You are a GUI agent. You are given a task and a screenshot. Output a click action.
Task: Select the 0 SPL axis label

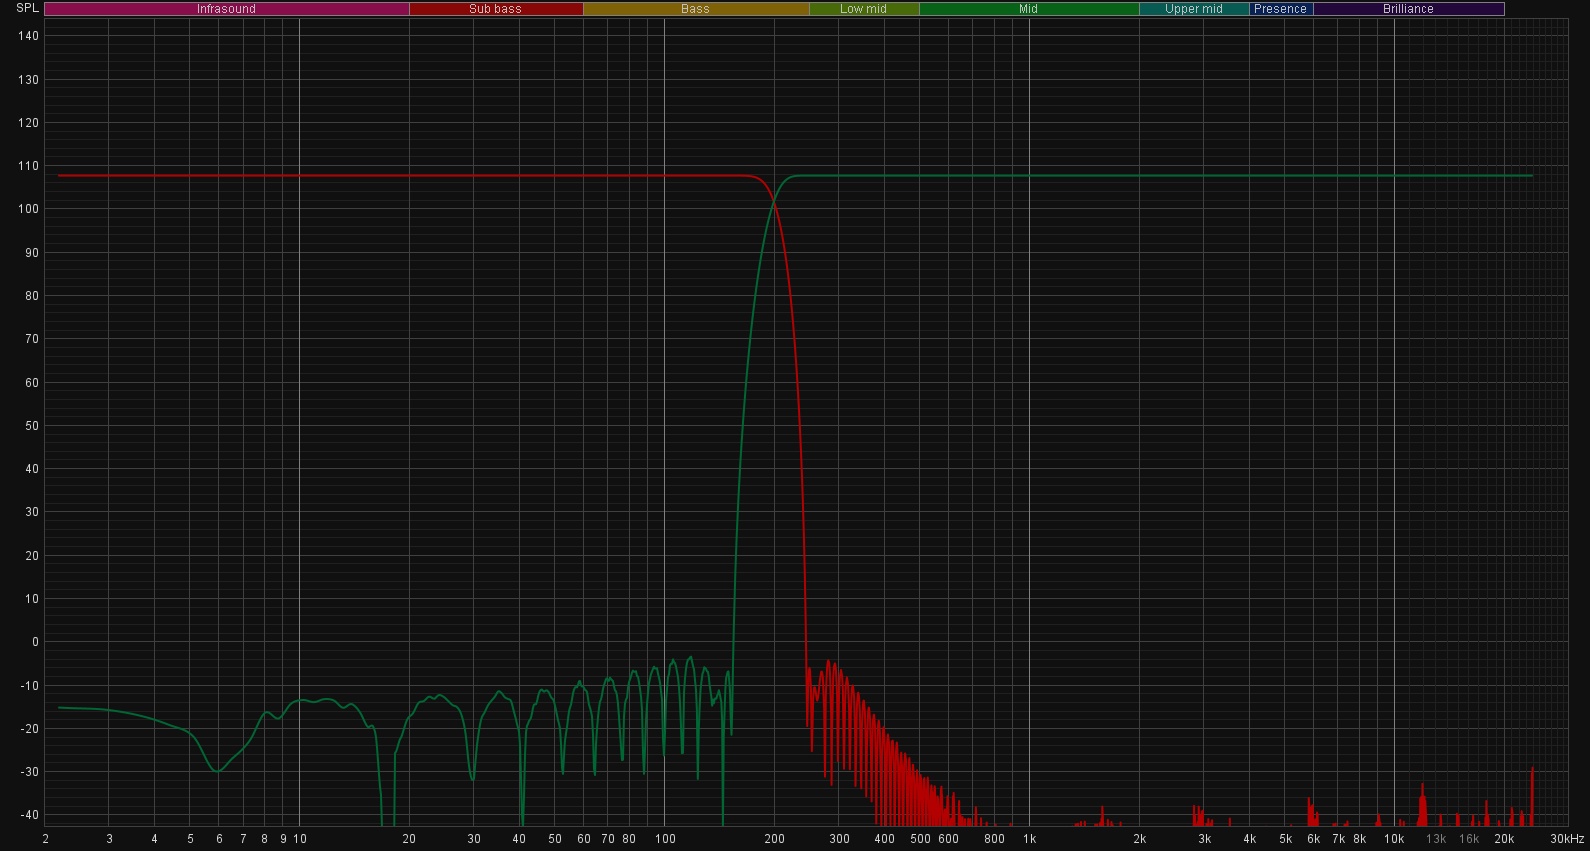[x=35, y=642]
